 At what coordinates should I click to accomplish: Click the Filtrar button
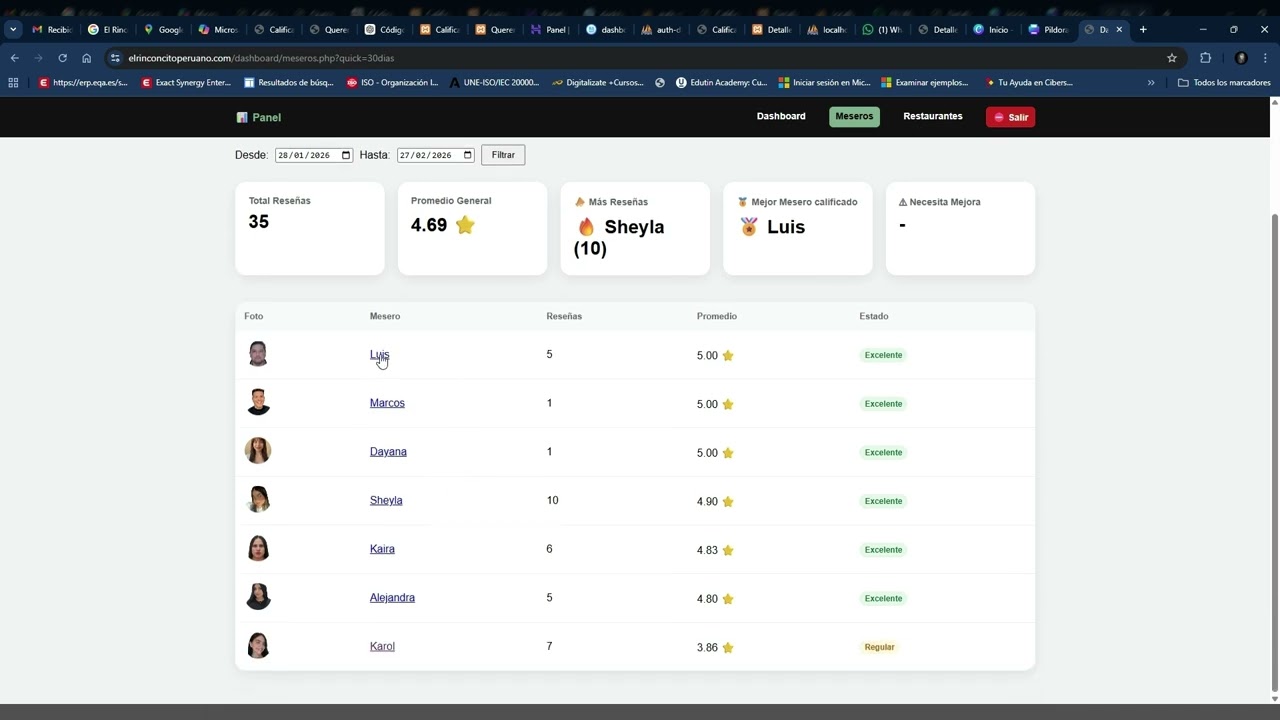coord(503,155)
